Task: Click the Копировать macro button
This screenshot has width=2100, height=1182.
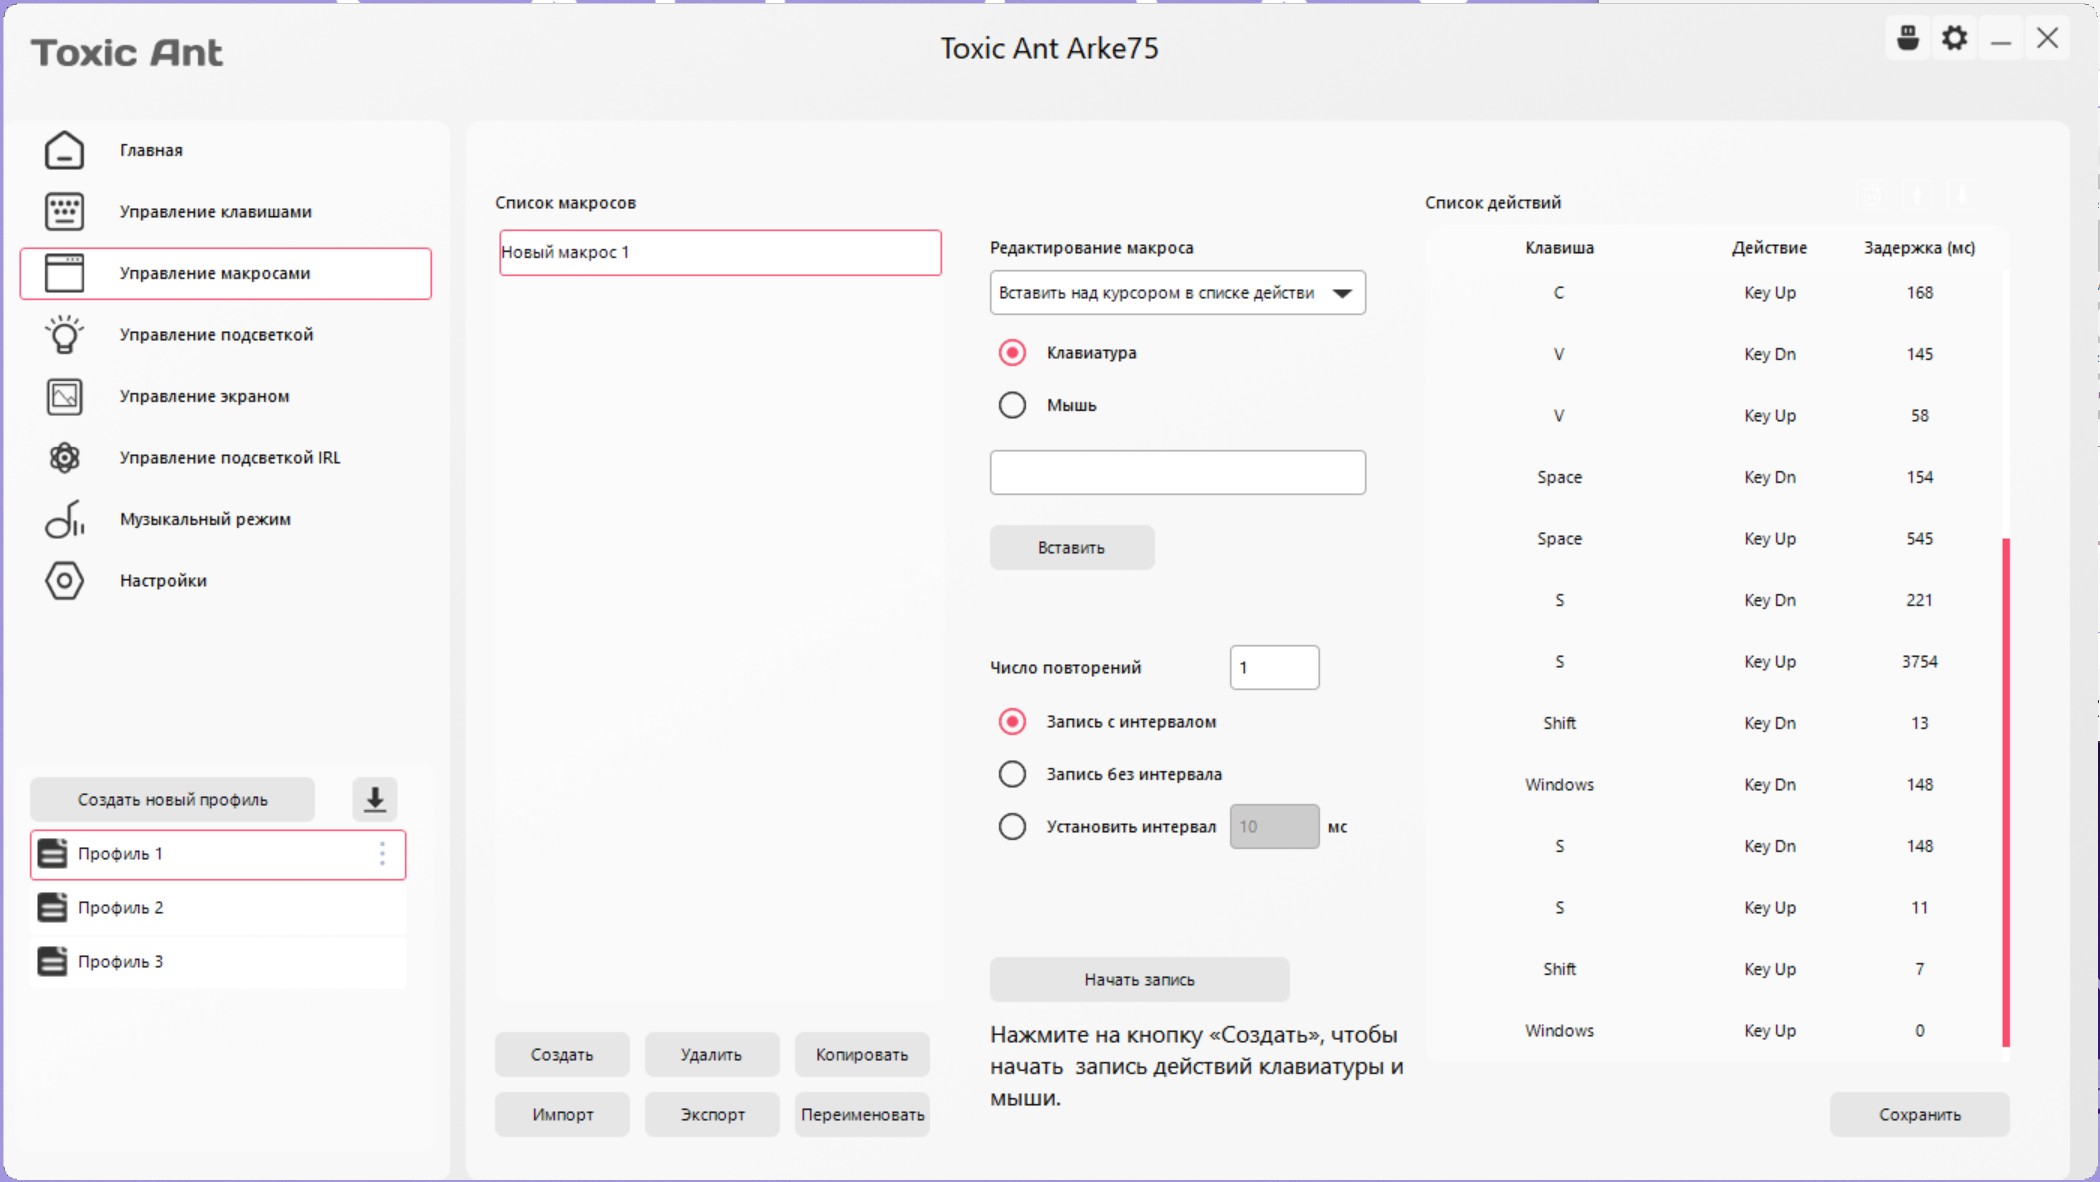Action: tap(862, 1055)
